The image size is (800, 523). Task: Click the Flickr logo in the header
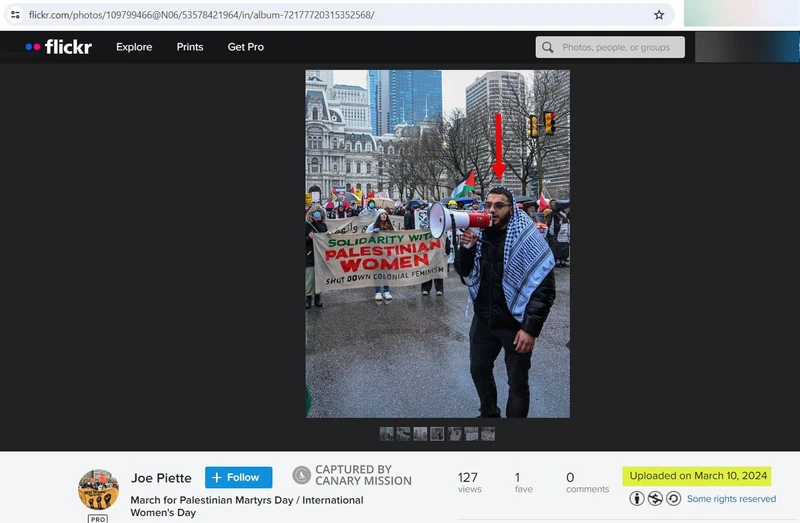coord(59,47)
